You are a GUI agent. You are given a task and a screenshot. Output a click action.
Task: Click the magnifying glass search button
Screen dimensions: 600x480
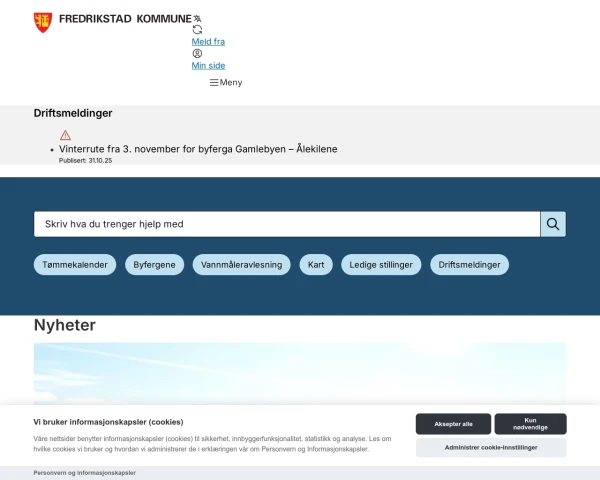[x=553, y=224]
